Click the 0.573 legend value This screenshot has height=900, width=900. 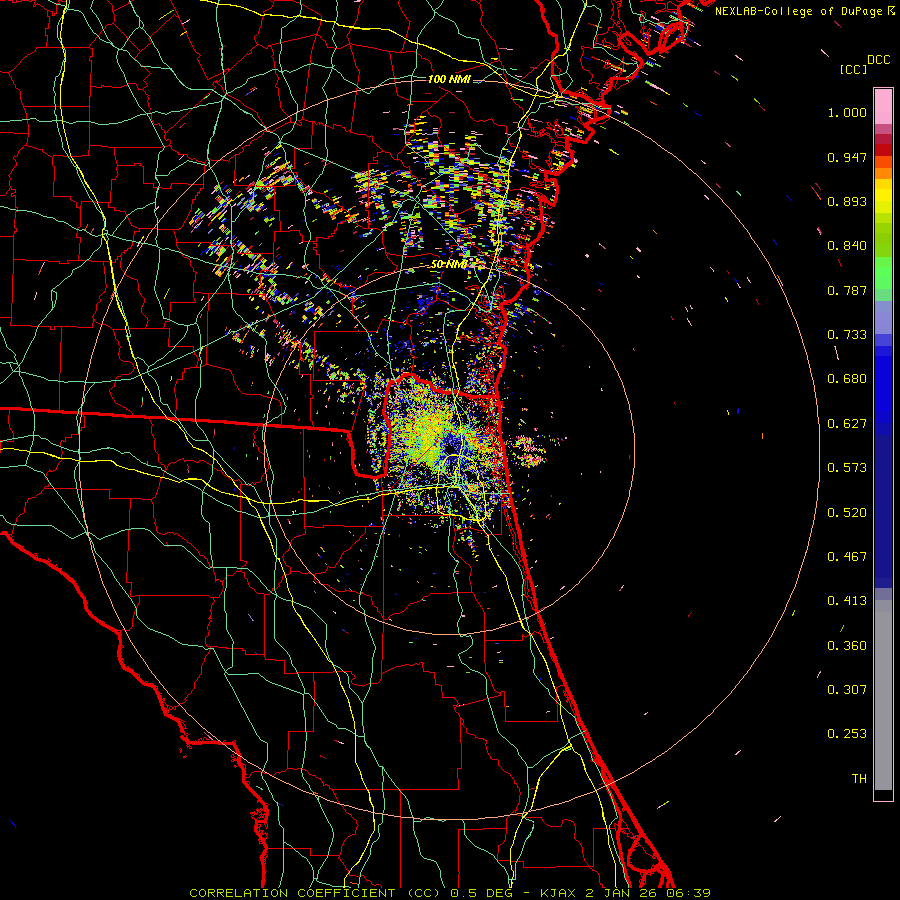[x=847, y=468]
